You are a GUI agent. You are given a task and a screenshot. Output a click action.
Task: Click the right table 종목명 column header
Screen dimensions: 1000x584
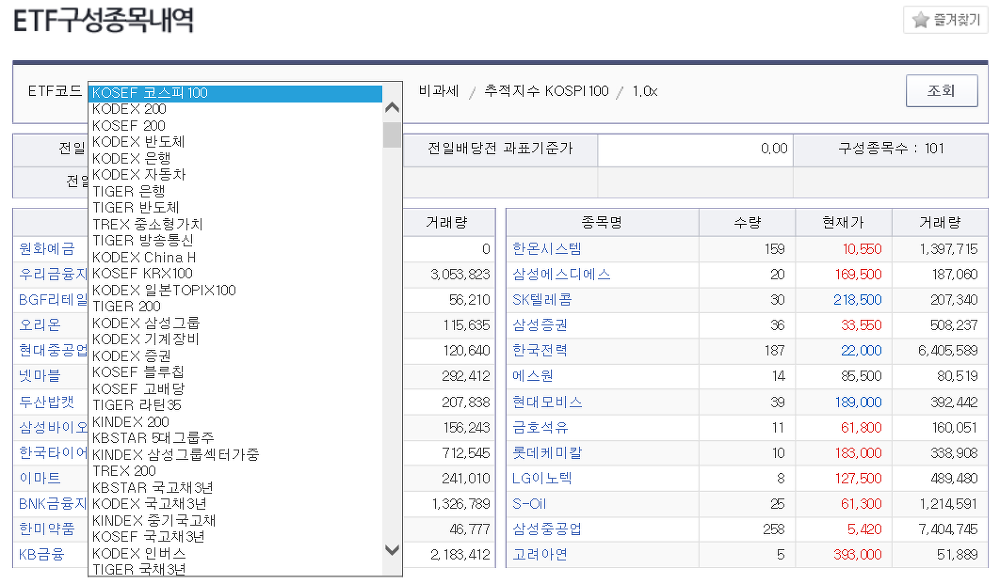pyautogui.click(x=602, y=223)
